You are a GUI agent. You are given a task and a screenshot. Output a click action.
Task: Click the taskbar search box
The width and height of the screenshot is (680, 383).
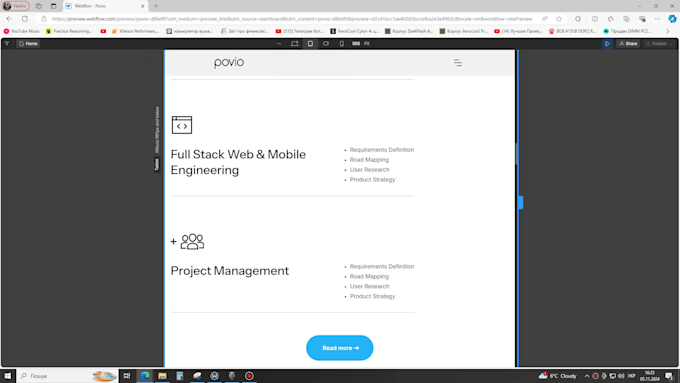coord(67,376)
